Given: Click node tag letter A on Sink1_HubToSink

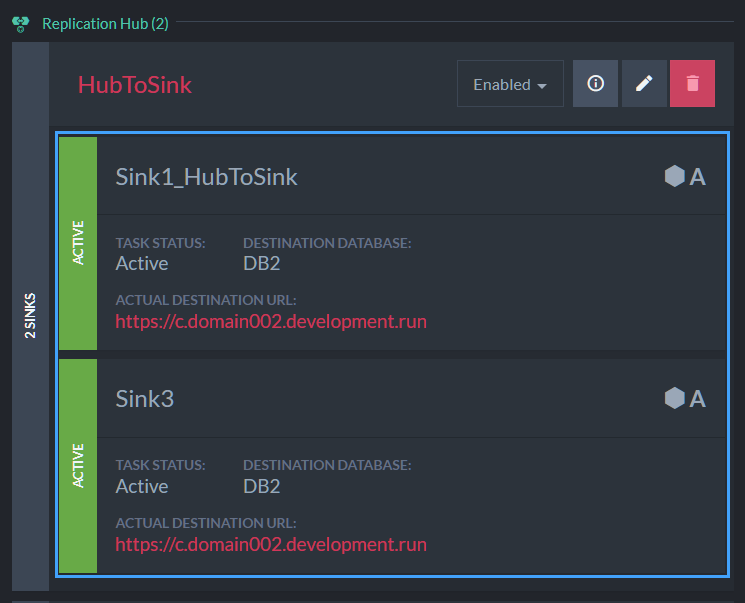Looking at the screenshot, I should tap(697, 177).
